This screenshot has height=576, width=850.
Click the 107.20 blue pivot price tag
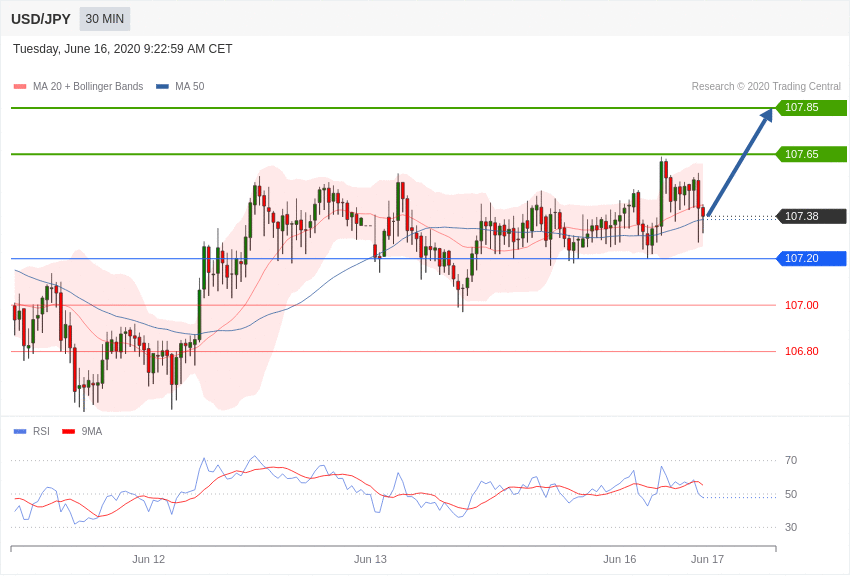click(x=811, y=258)
